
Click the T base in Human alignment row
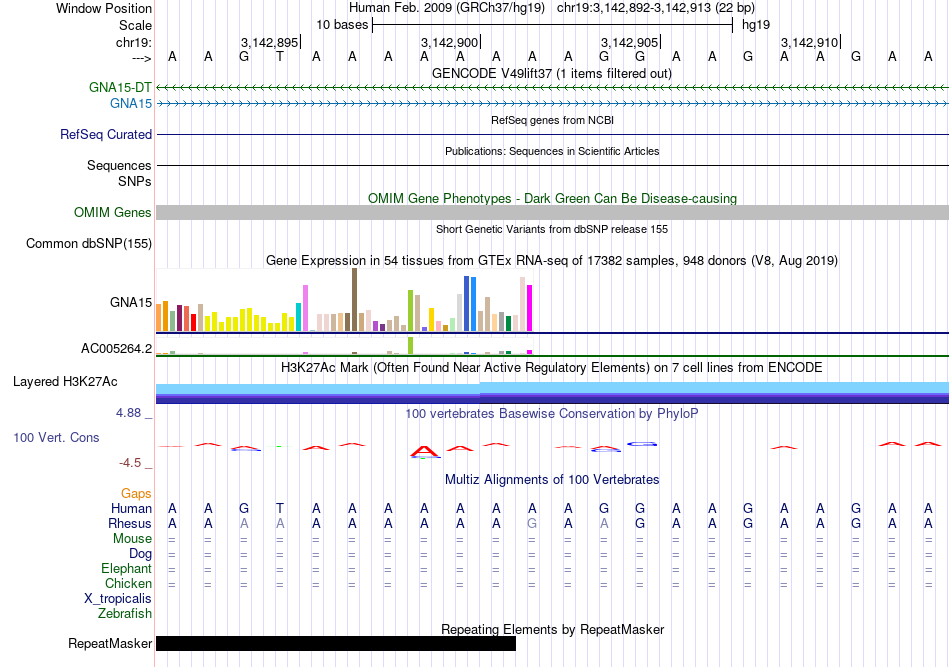[x=280, y=508]
